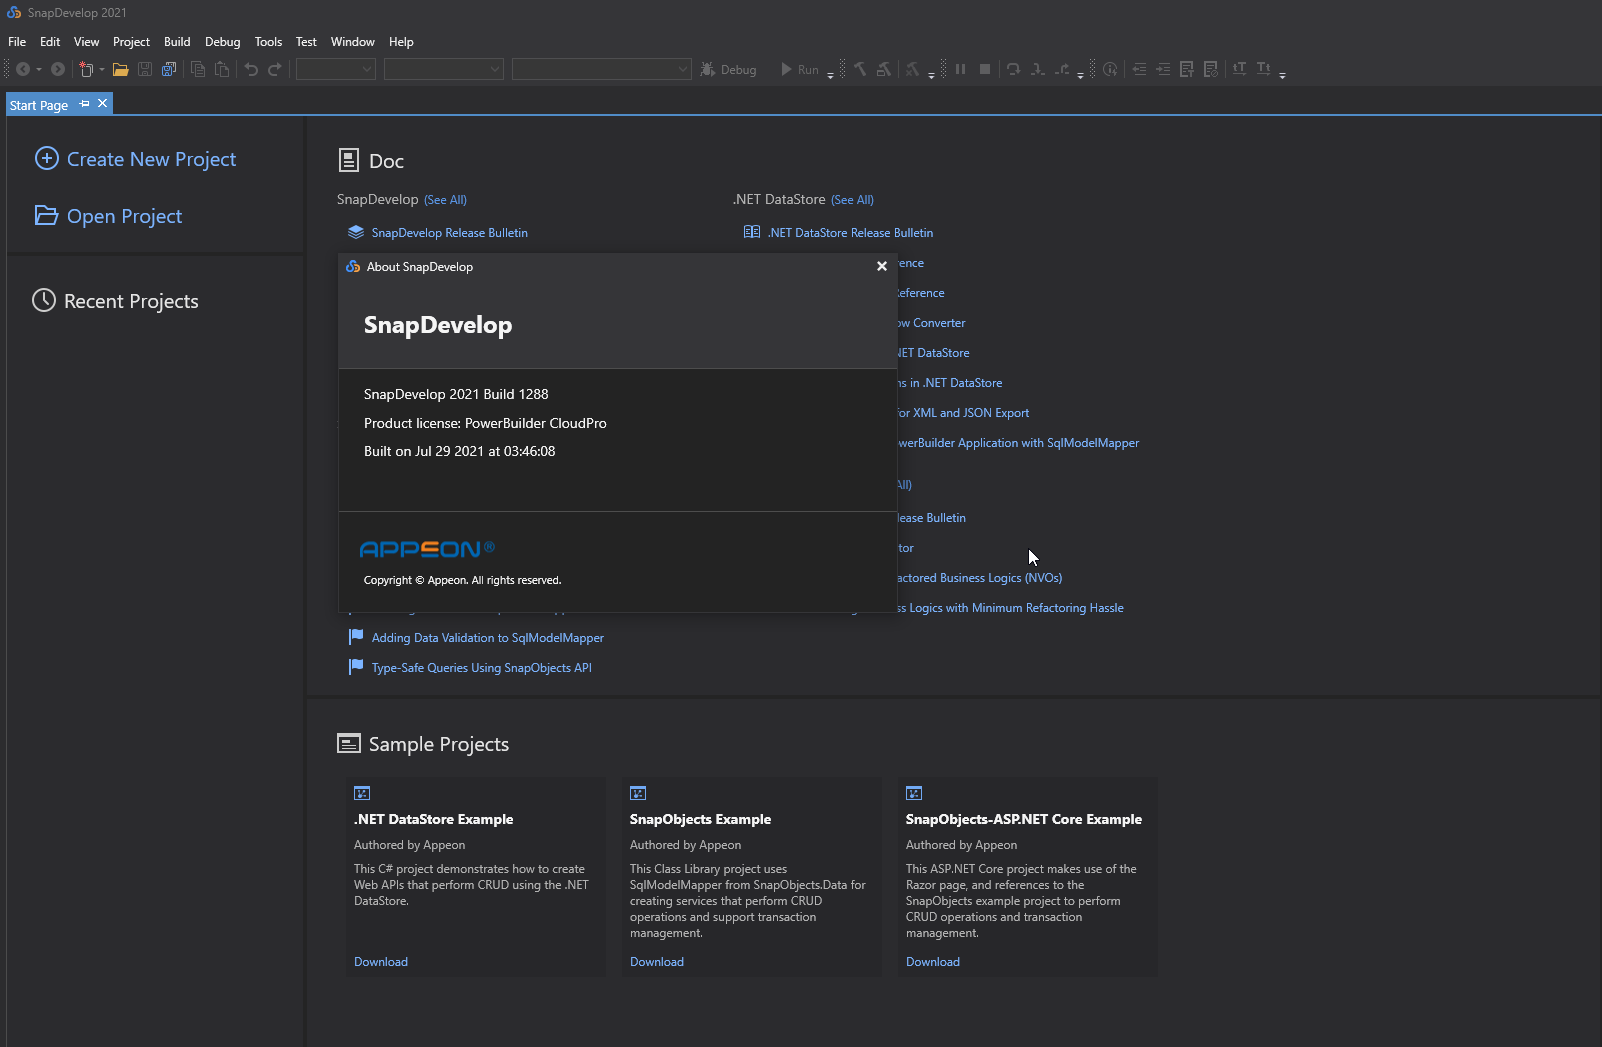
Task: Click the Build hammer toolbar icon
Action: click(x=860, y=69)
